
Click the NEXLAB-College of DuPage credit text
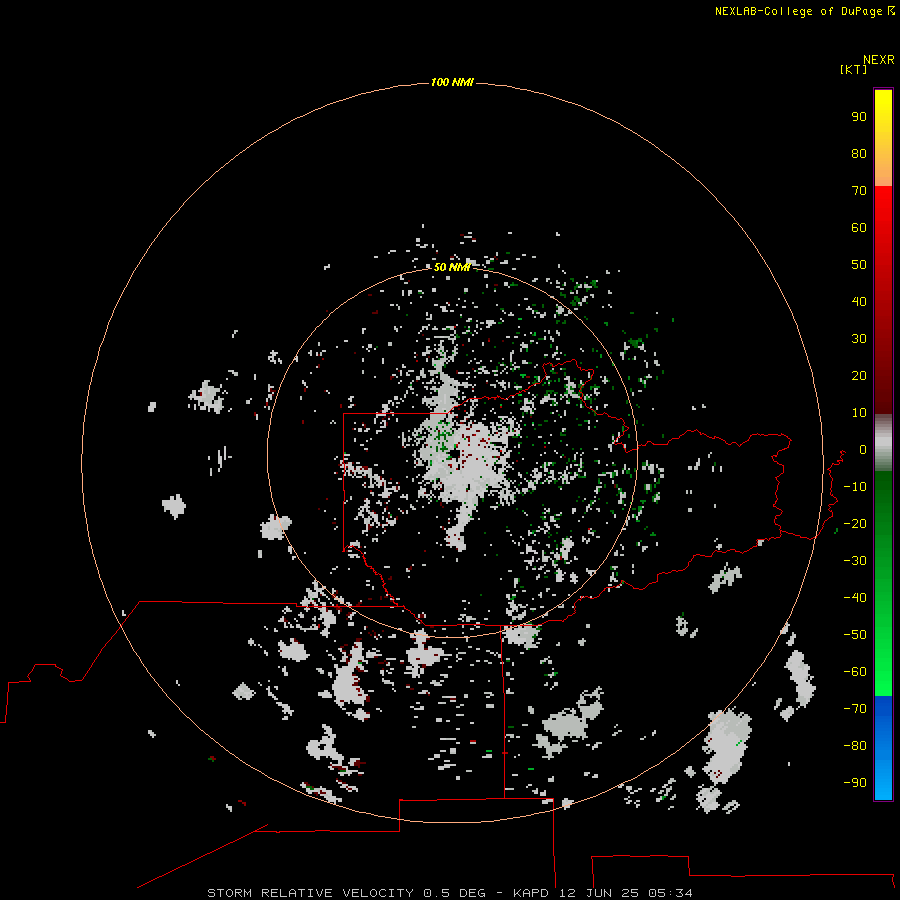click(798, 11)
